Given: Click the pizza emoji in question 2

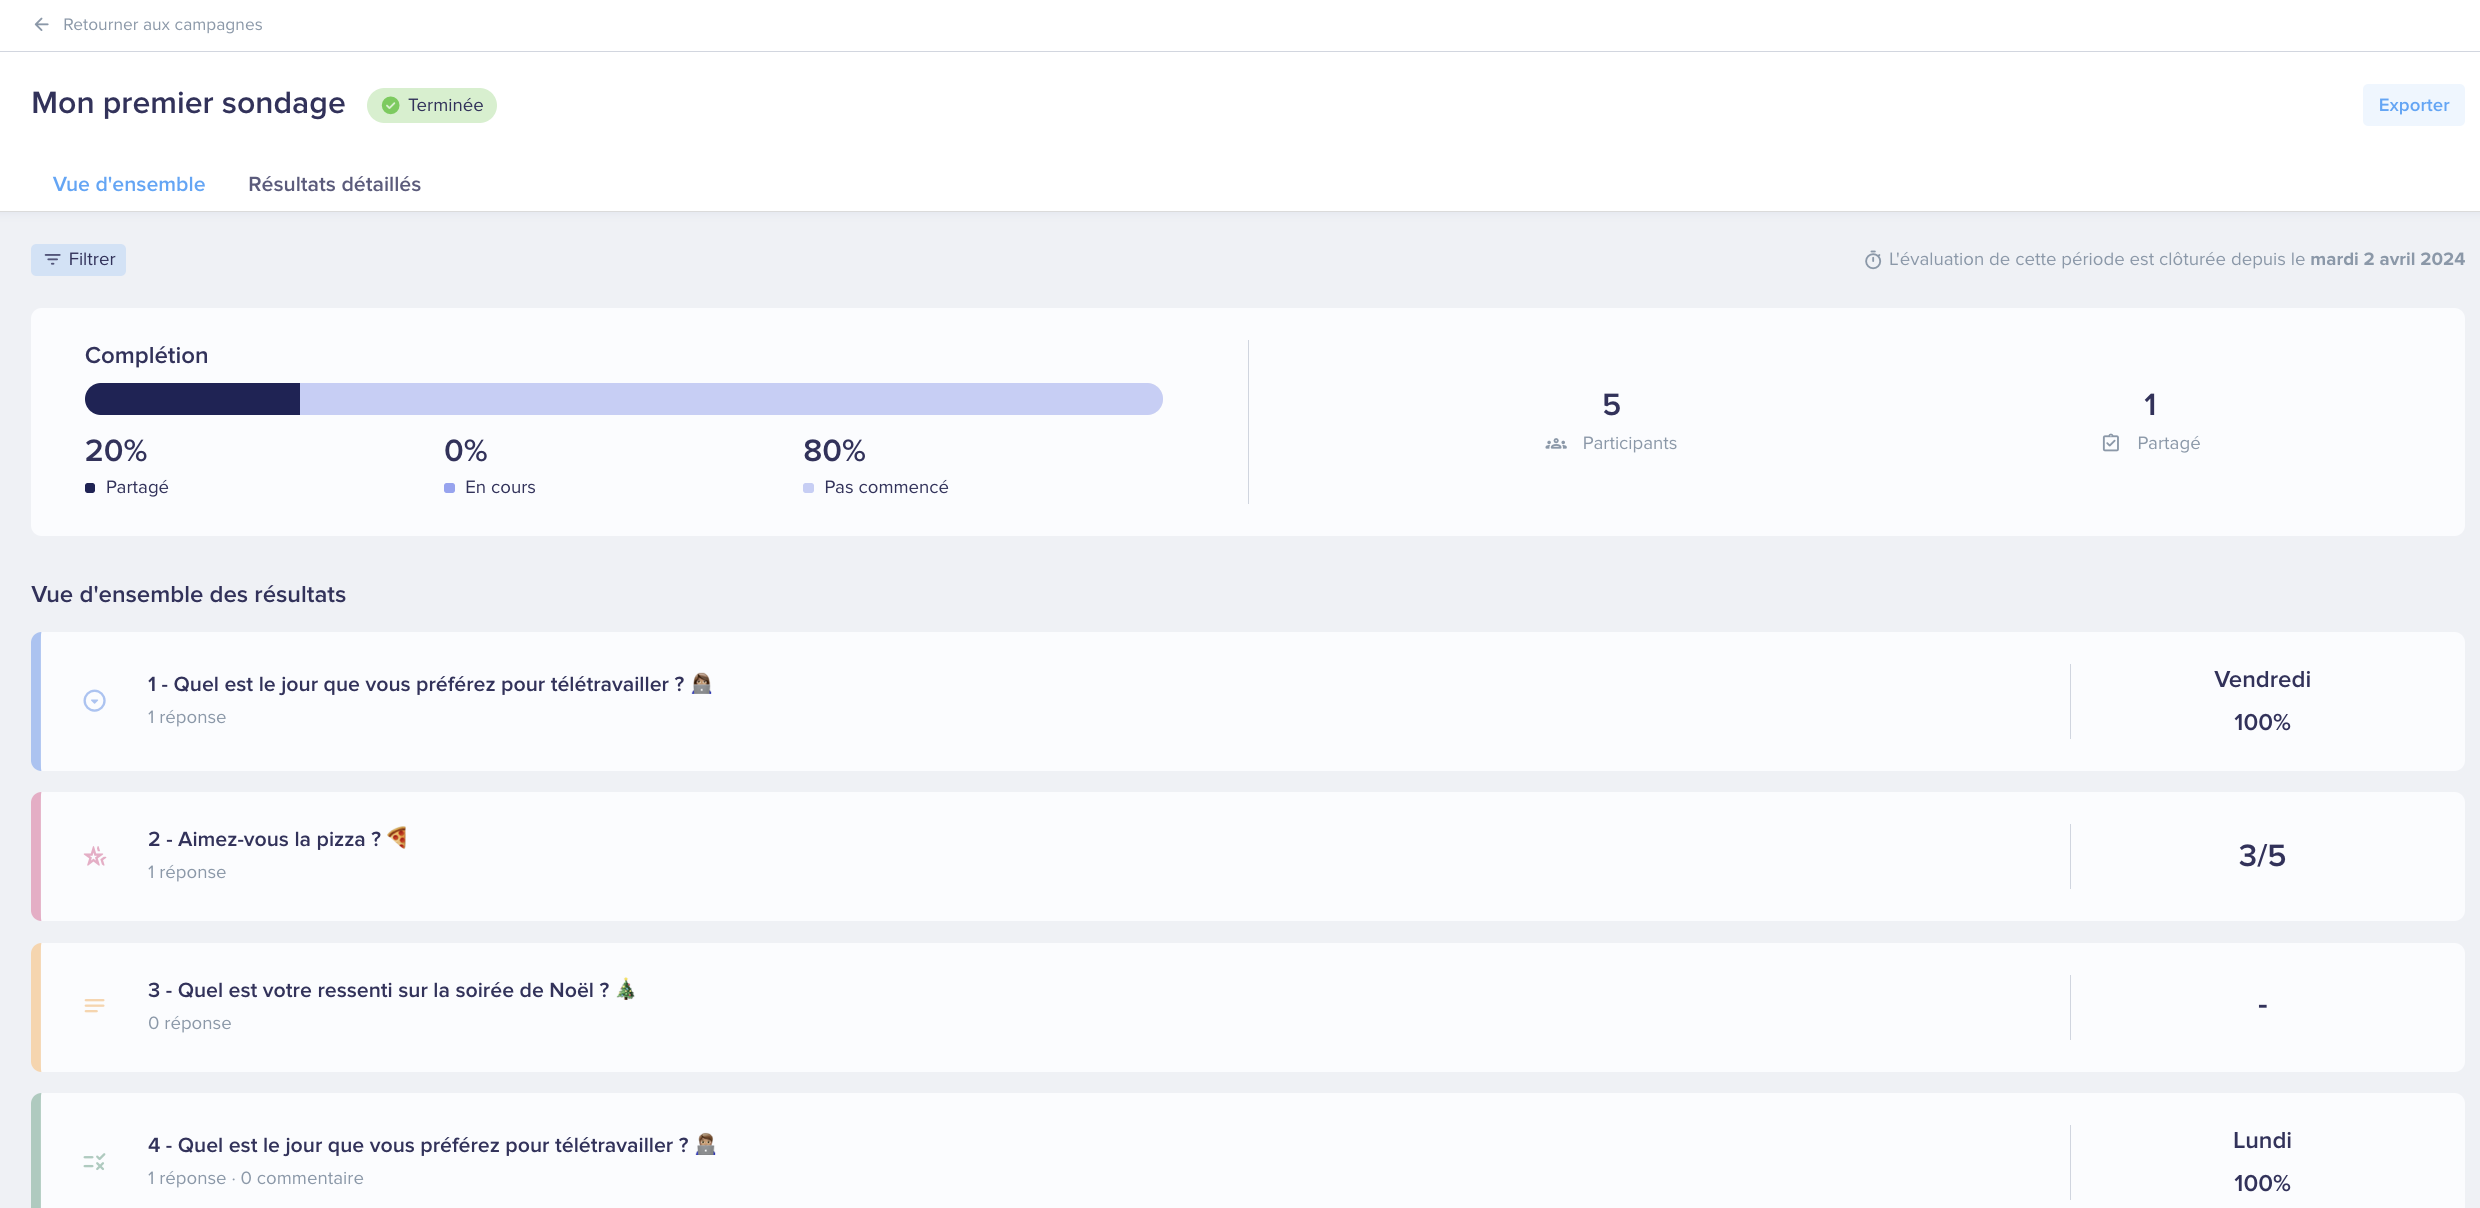Looking at the screenshot, I should coord(398,837).
